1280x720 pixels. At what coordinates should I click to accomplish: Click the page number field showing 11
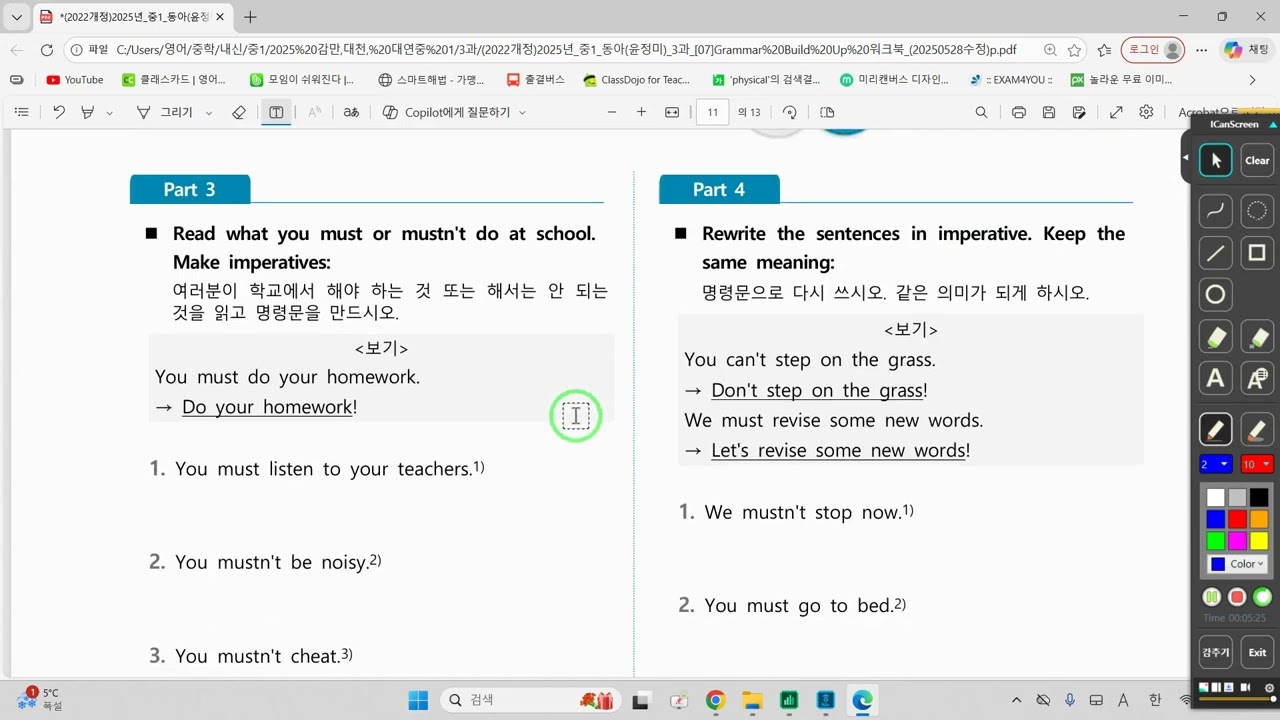click(x=712, y=112)
